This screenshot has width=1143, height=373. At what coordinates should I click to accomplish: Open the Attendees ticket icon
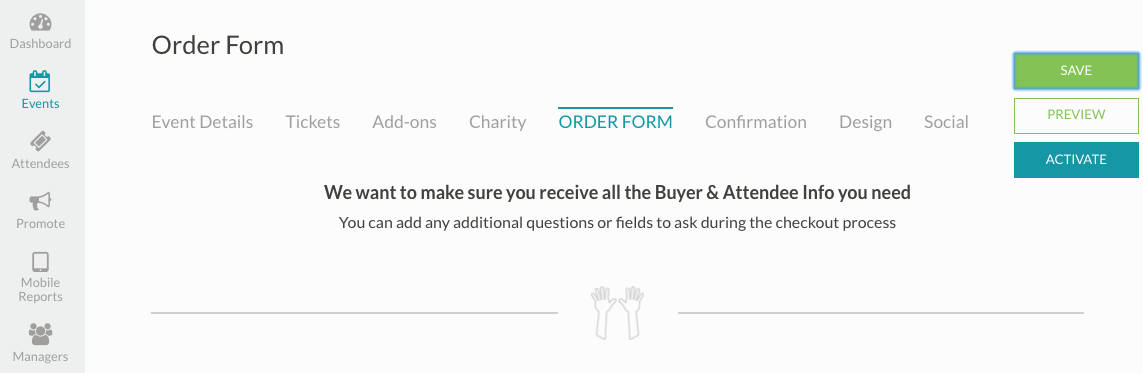[40, 141]
